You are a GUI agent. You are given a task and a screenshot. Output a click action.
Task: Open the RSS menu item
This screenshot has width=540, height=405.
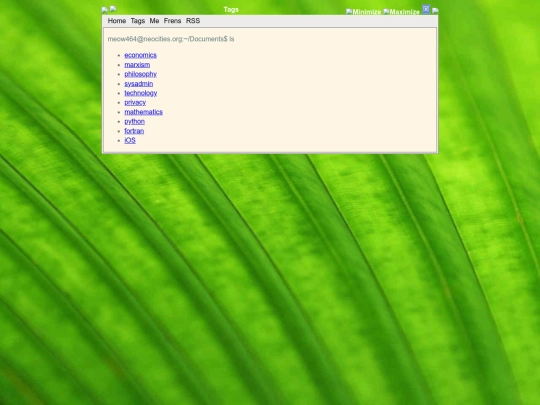pos(193,21)
